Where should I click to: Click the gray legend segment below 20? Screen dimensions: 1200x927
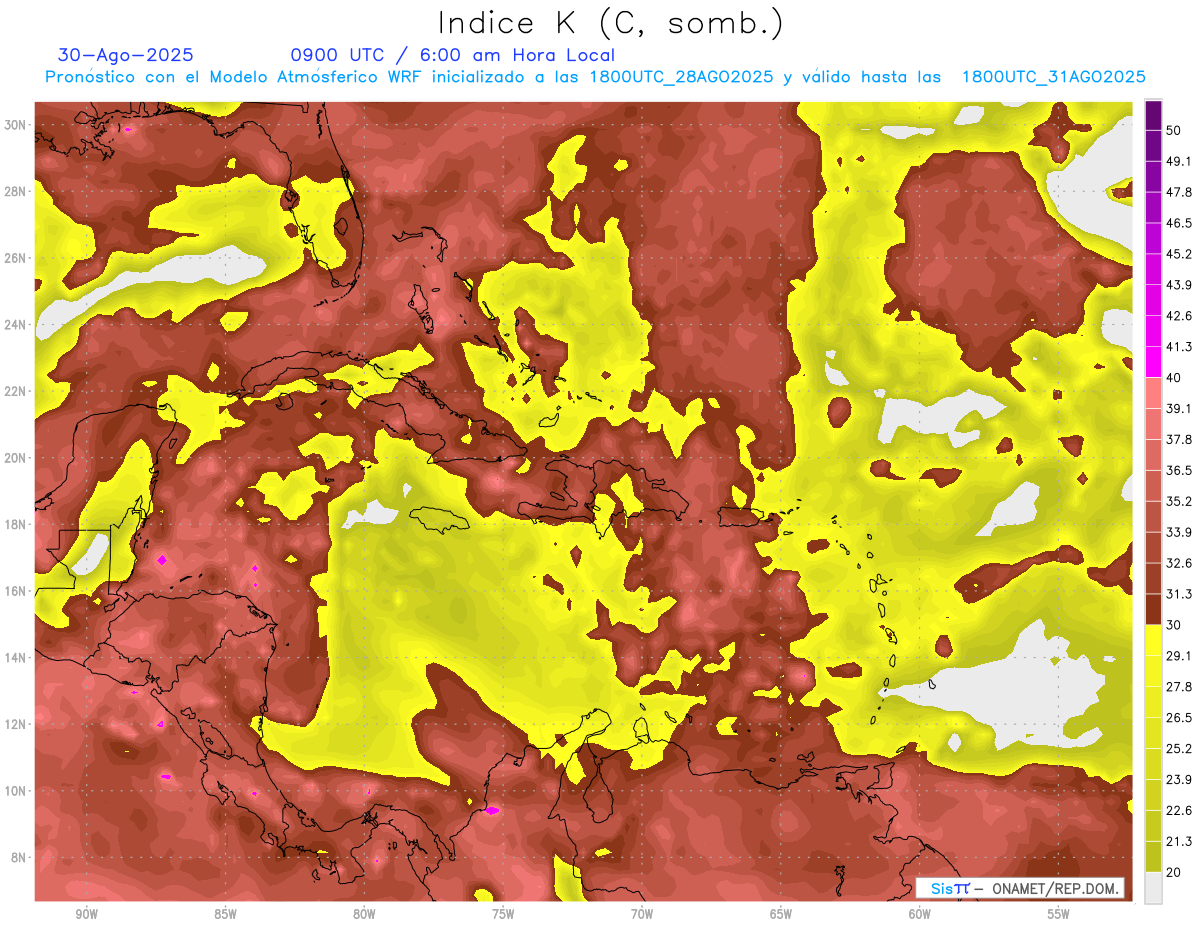tap(1153, 888)
